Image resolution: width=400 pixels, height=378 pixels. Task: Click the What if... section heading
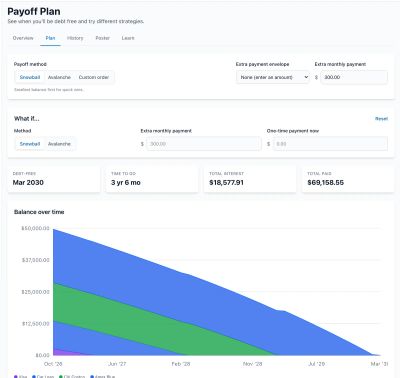pos(27,119)
